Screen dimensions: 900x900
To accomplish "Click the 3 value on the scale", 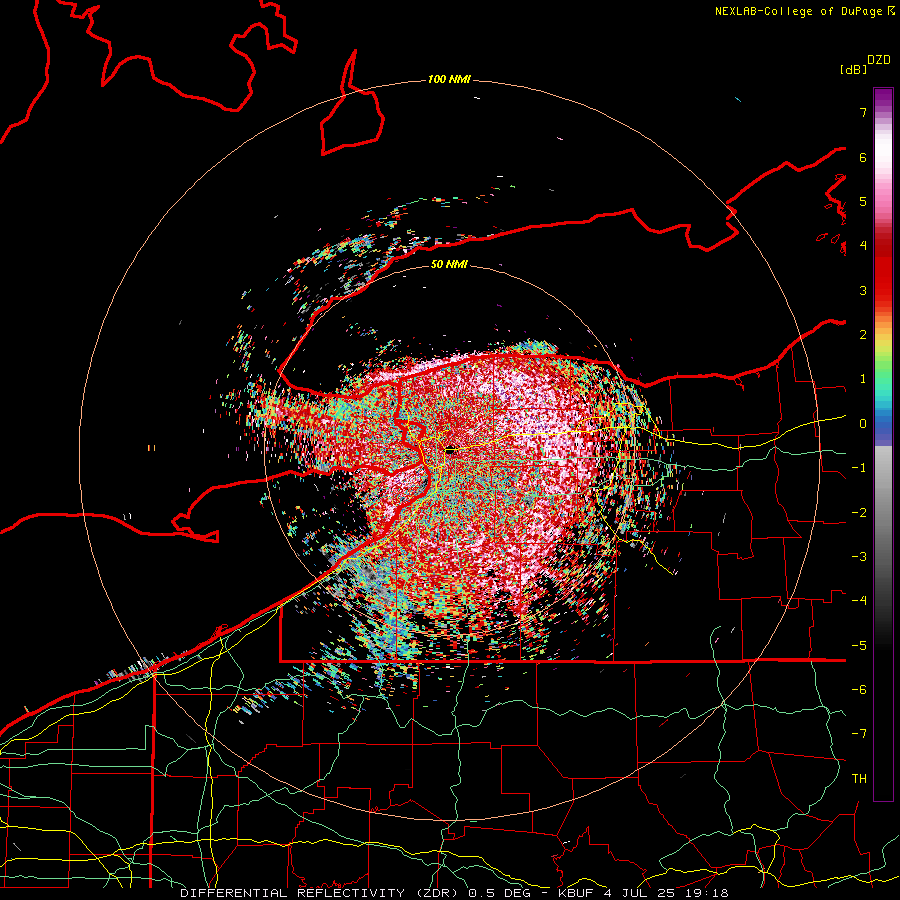I will point(863,290).
